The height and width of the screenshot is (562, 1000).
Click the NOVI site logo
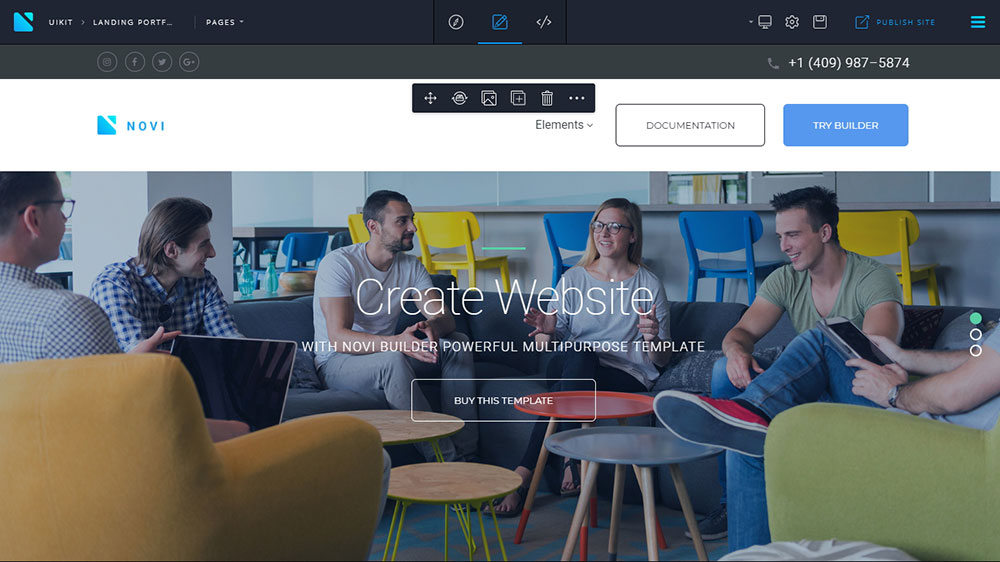pyautogui.click(x=131, y=125)
